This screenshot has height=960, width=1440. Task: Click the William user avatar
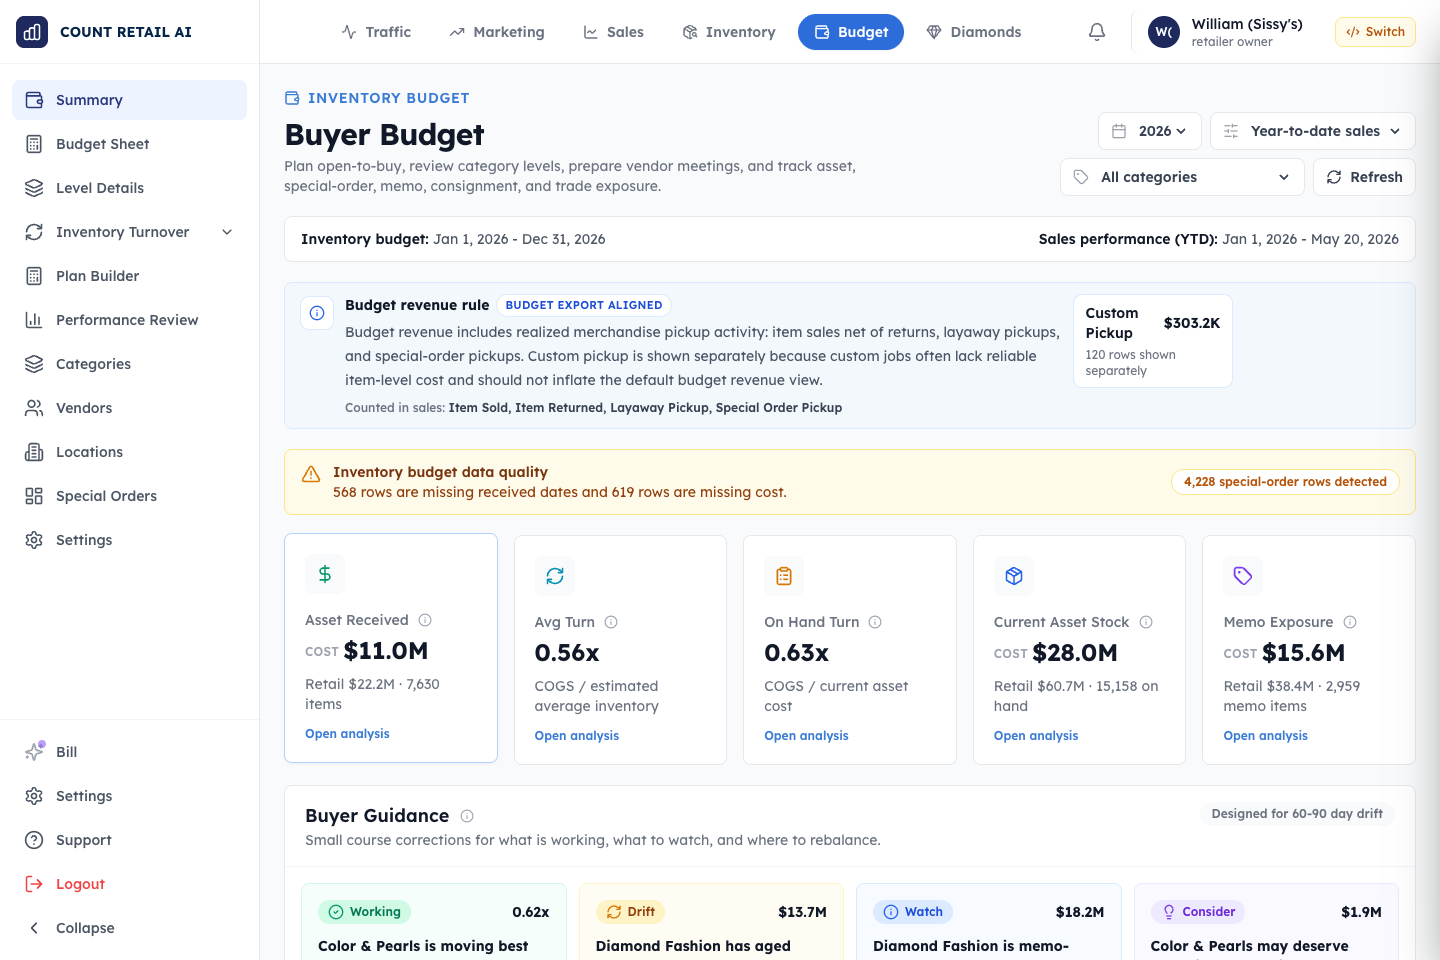[1164, 32]
